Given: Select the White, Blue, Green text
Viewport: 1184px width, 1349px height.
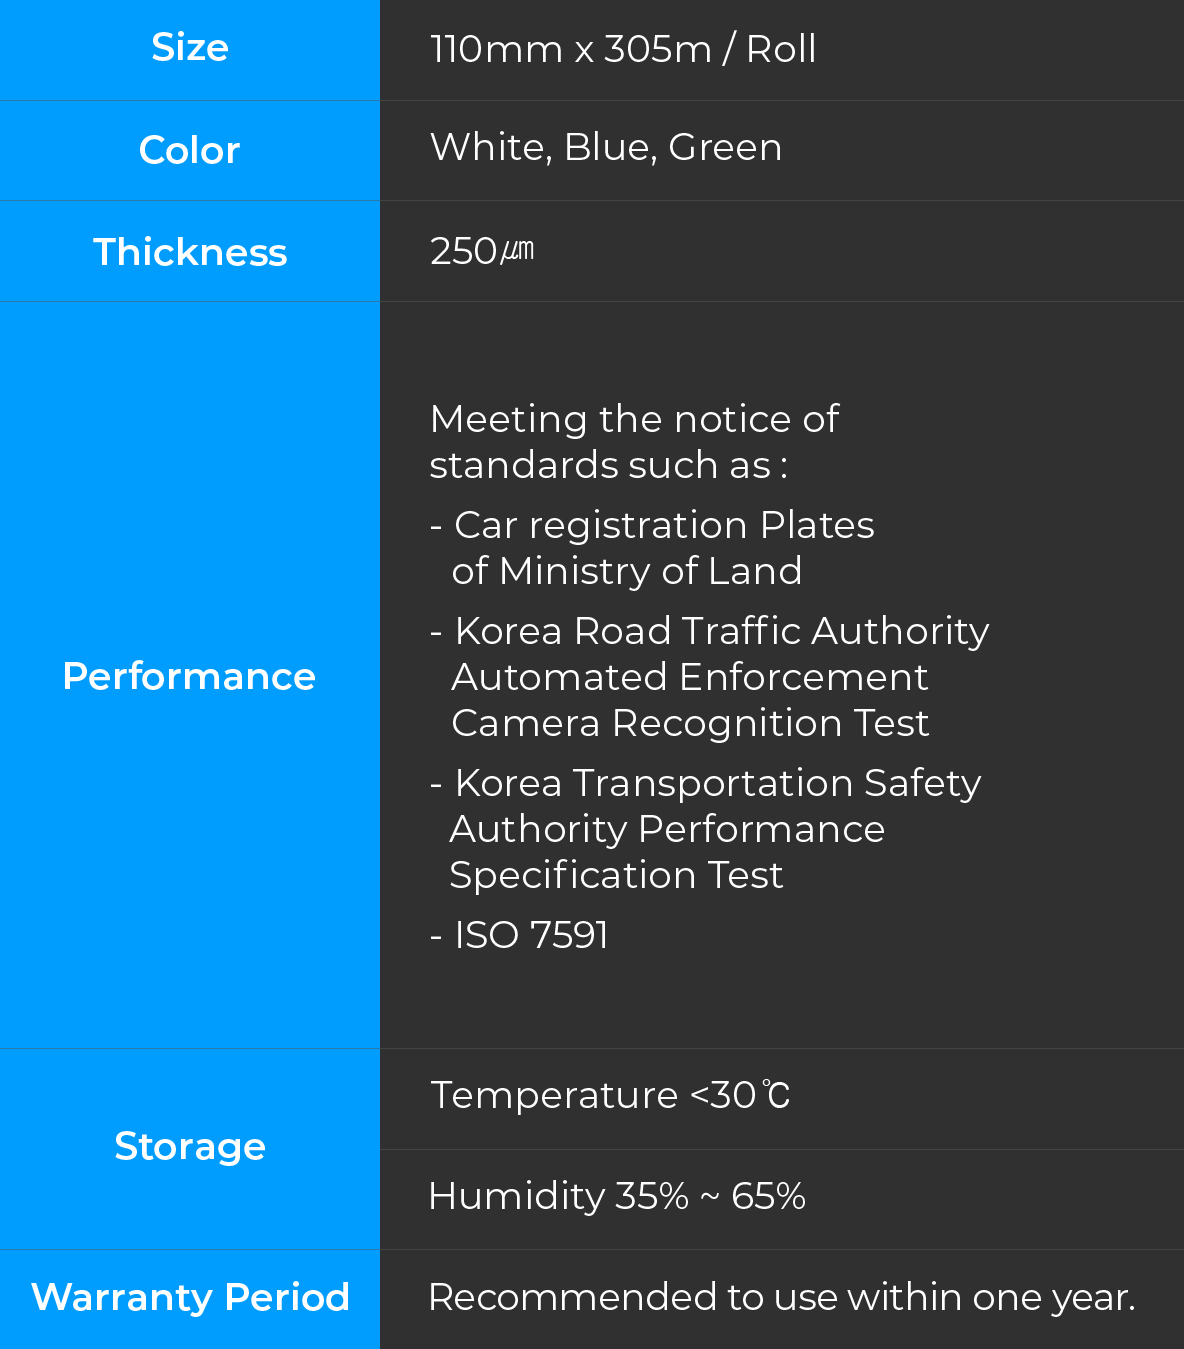Looking at the screenshot, I should pos(606,147).
